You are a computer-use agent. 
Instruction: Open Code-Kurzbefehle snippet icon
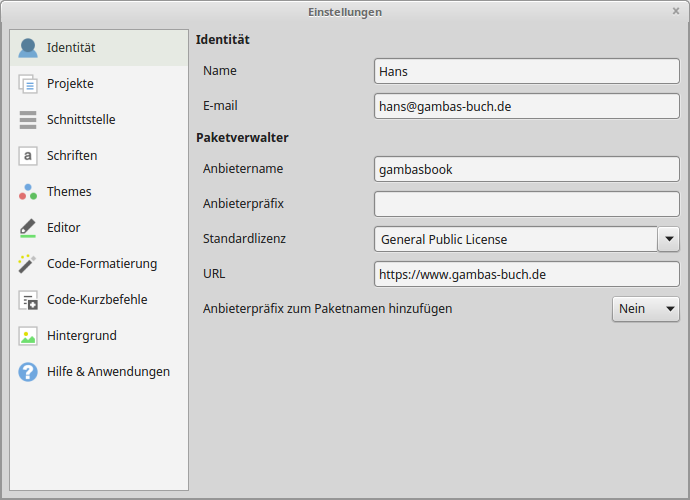[x=28, y=300]
